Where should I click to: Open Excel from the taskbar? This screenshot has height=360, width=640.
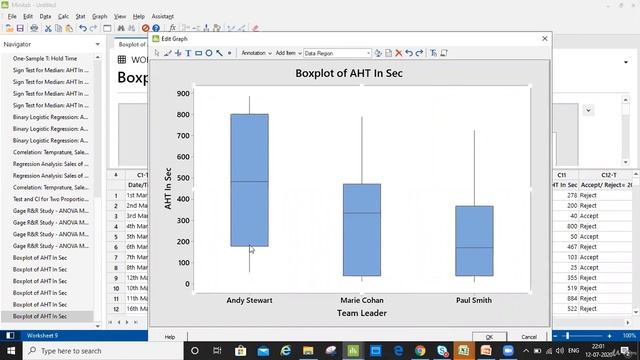(464, 351)
